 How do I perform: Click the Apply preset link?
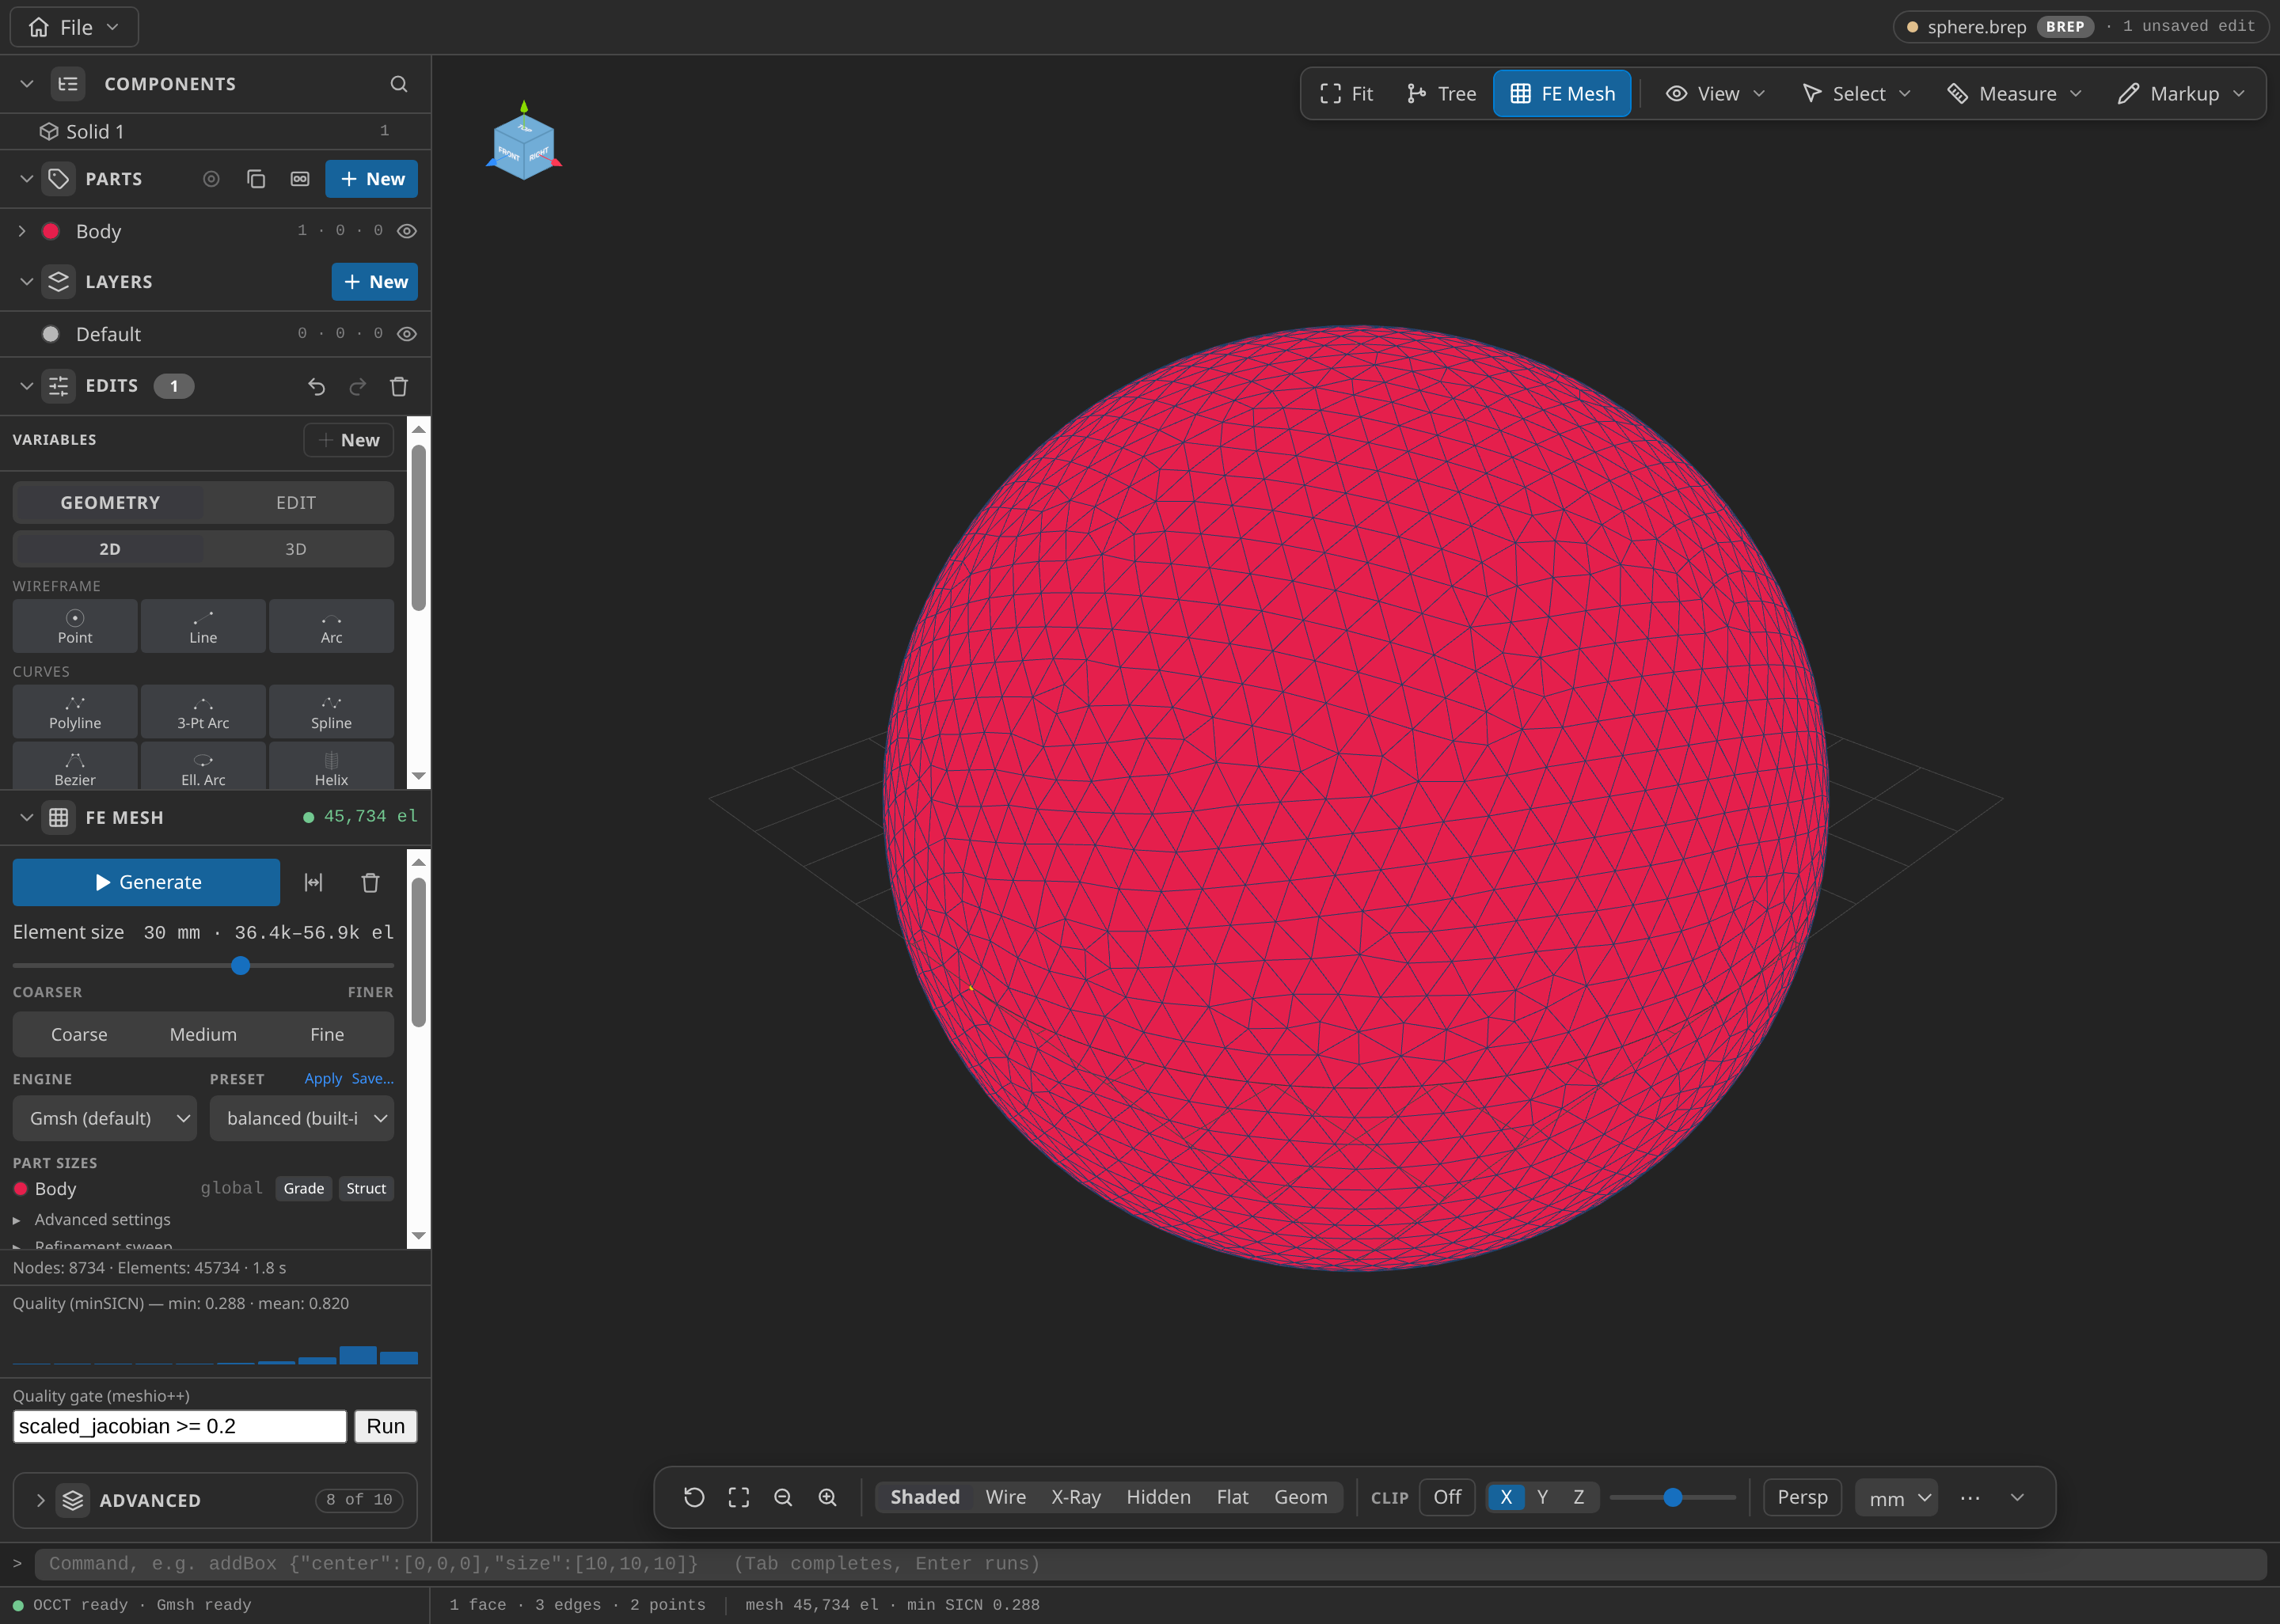pos(323,1078)
